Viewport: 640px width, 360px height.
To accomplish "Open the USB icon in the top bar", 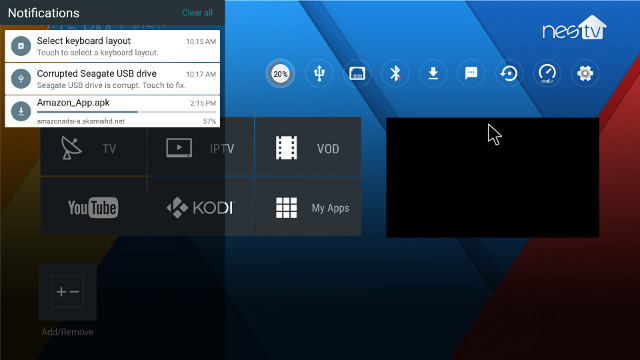I will click(x=319, y=73).
